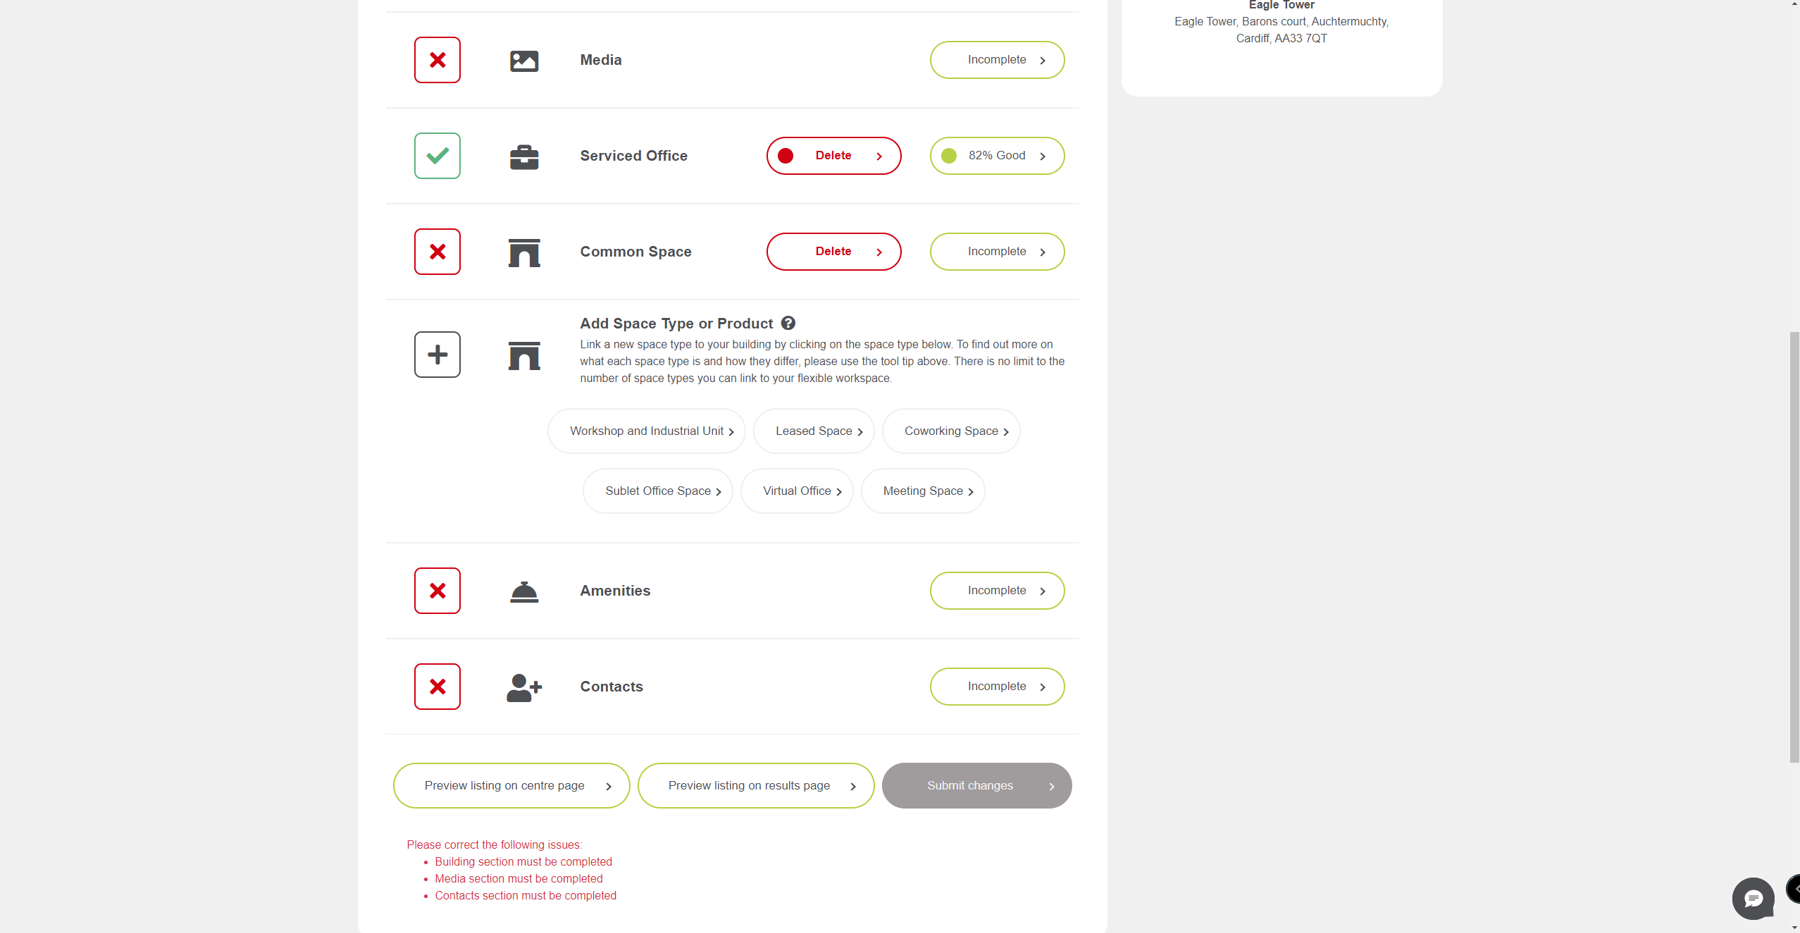Viewport: 1800px width, 933px height.
Task: Expand the Incomplete status for Amenities
Action: [996, 590]
